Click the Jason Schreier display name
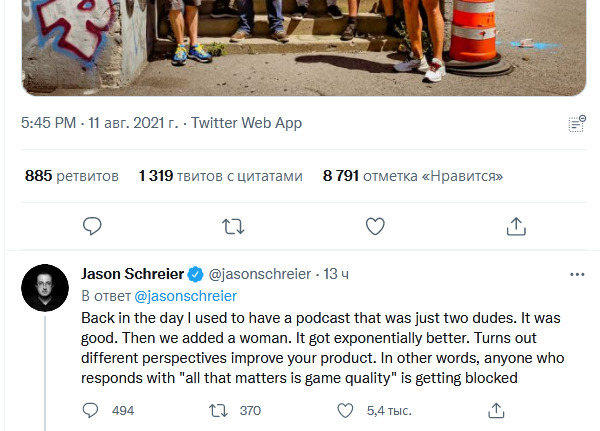The width and height of the screenshot is (600, 431). [132, 273]
